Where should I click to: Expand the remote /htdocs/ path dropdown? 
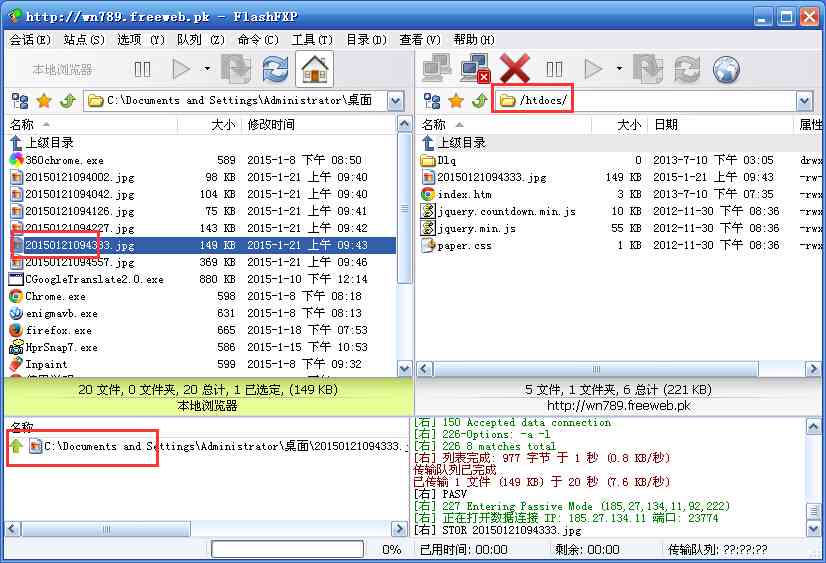(x=807, y=101)
